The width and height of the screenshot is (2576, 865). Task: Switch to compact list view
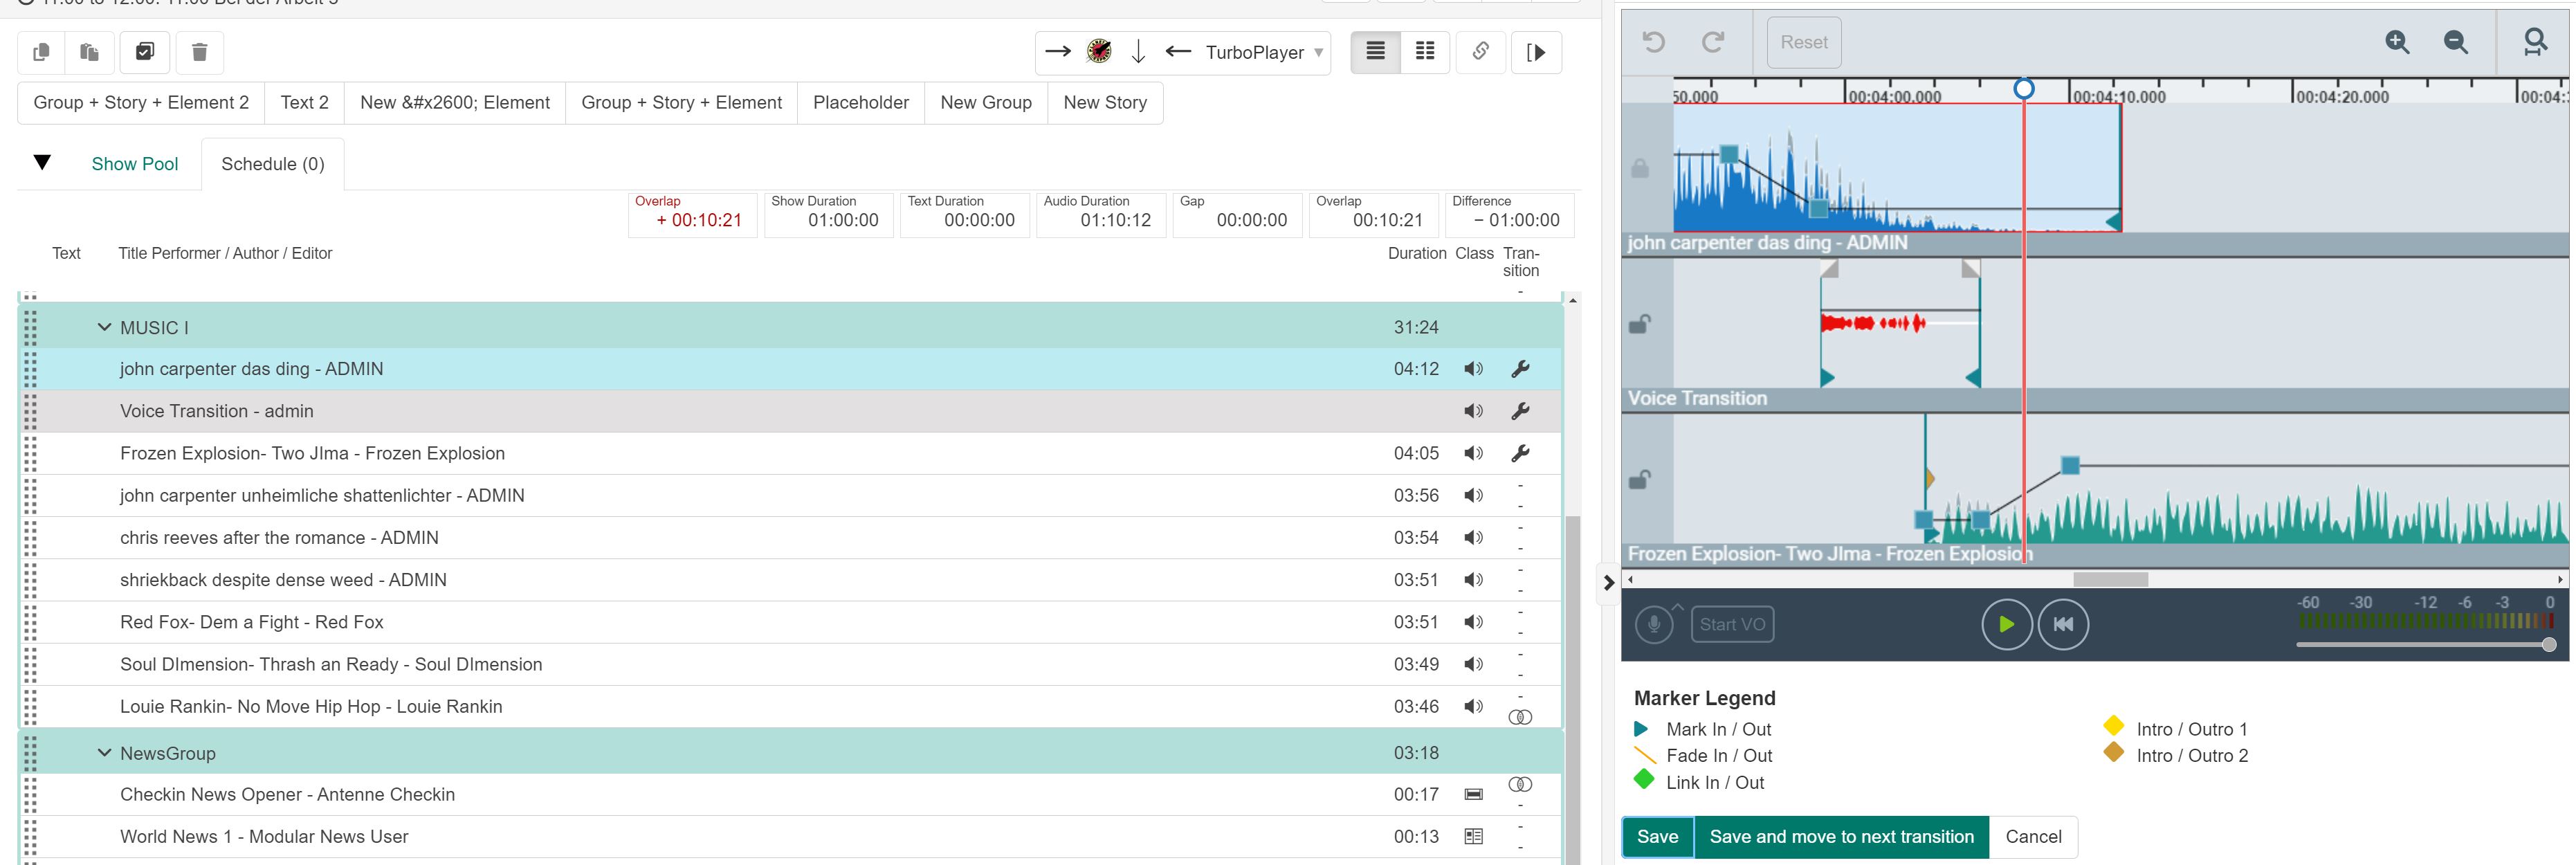(1376, 52)
